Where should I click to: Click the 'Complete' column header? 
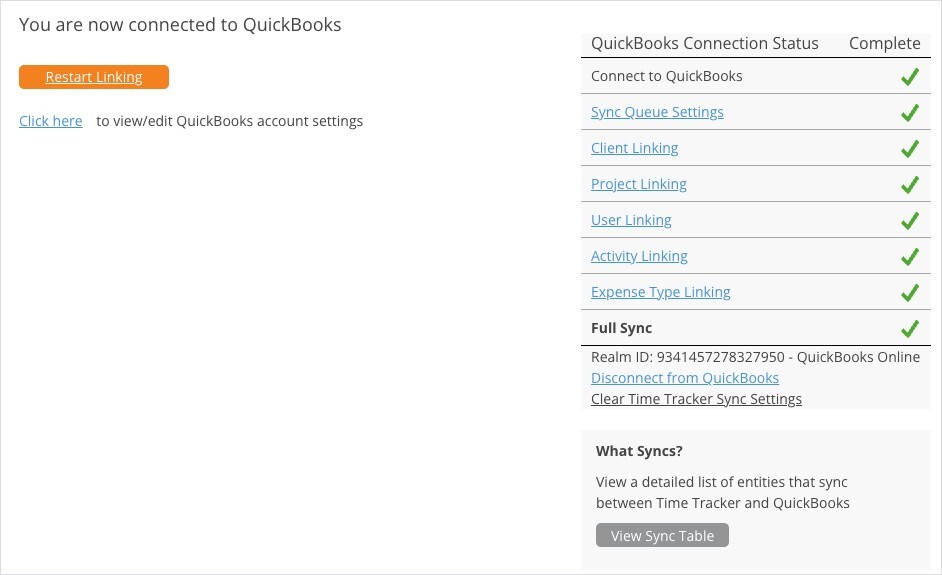(884, 43)
